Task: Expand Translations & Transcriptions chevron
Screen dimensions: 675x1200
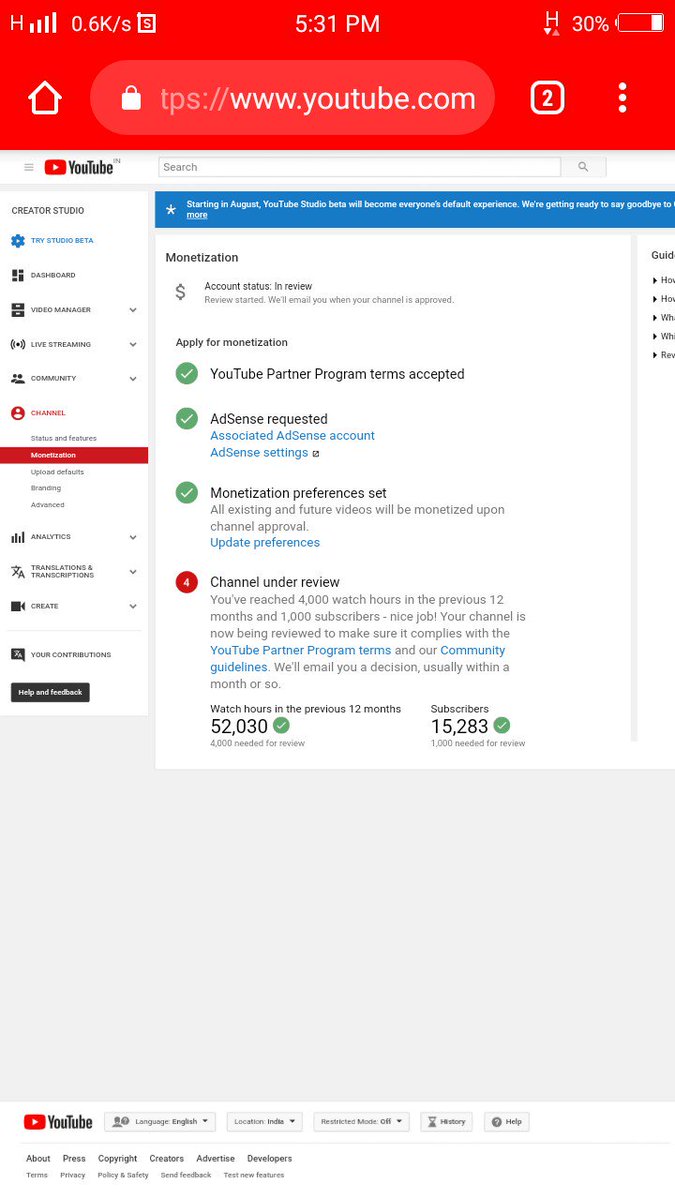Action: click(133, 572)
